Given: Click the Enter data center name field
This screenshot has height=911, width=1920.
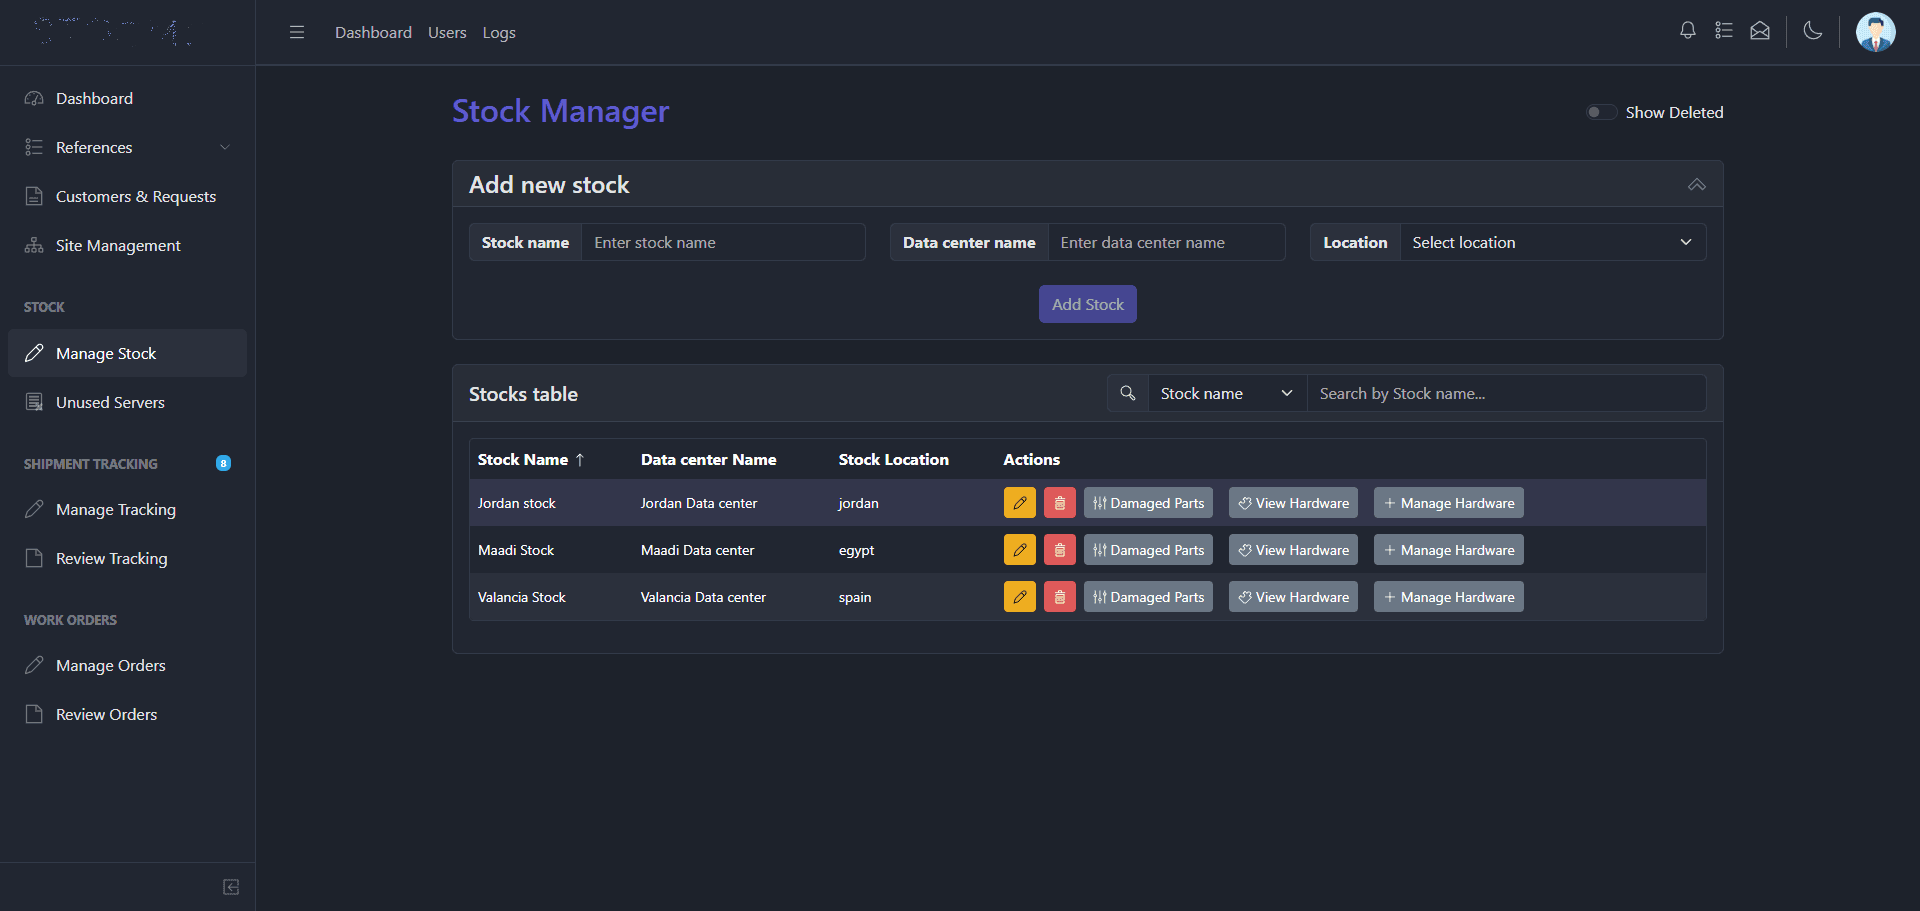Looking at the screenshot, I should pyautogui.click(x=1166, y=242).
